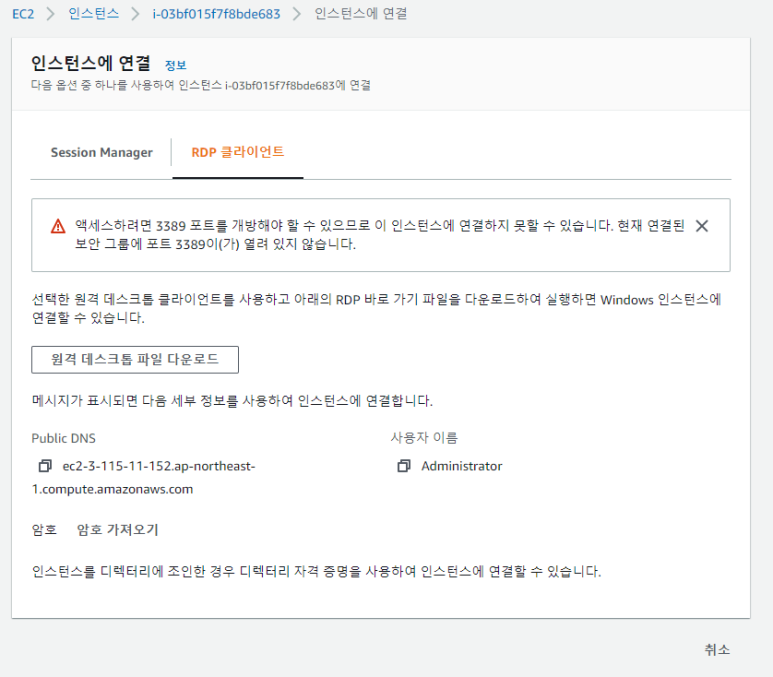Click the ec2-3-115-11-152 DNS text
Viewport: 773px width, 677px height.
point(159,466)
